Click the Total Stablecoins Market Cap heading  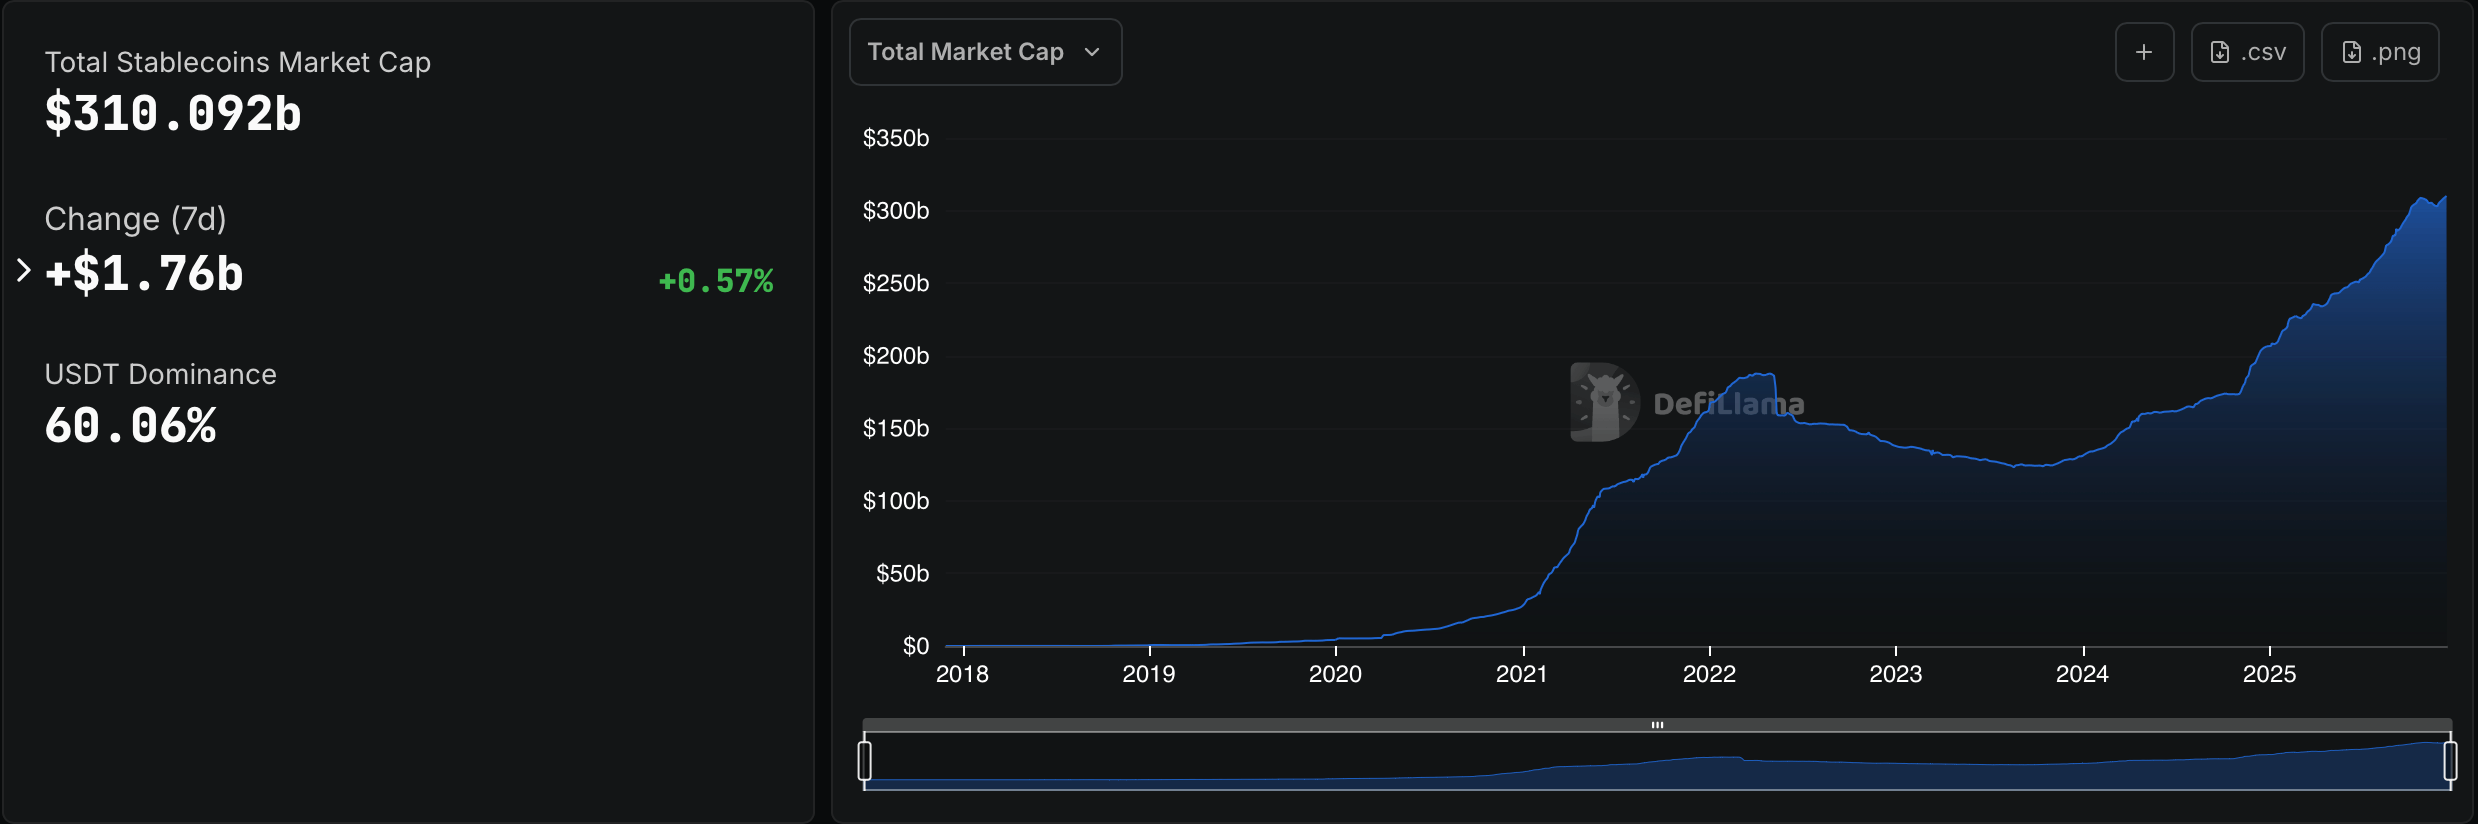[238, 62]
